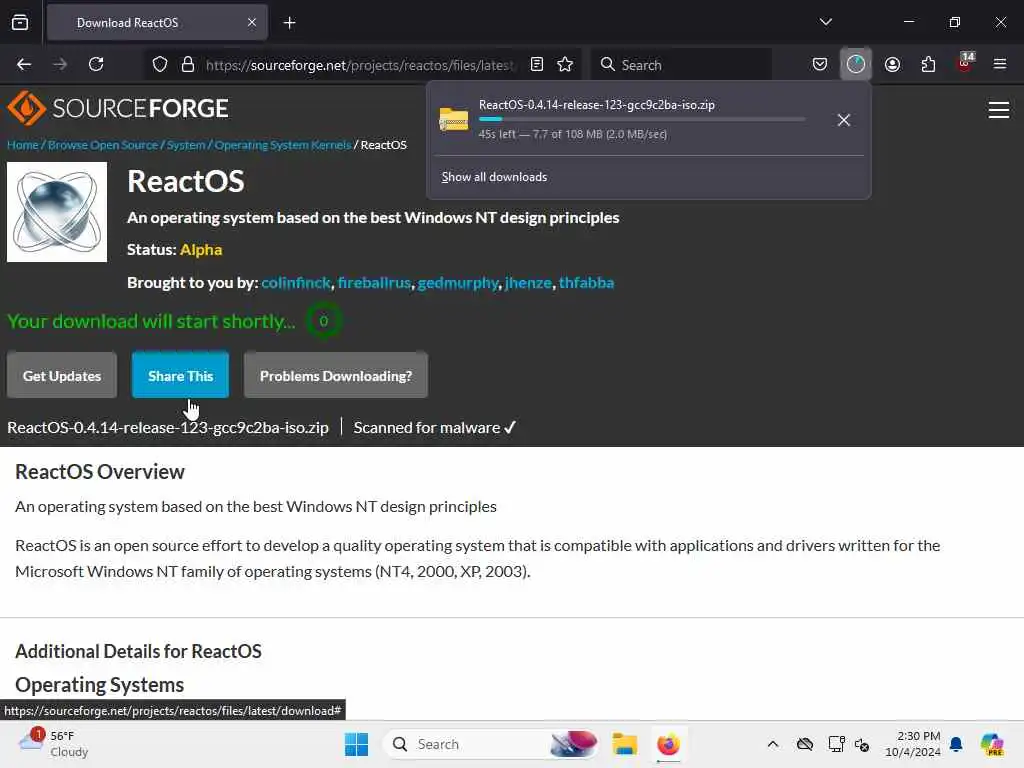
Task: Follow the Home breadcrumb link
Action: tap(23, 145)
